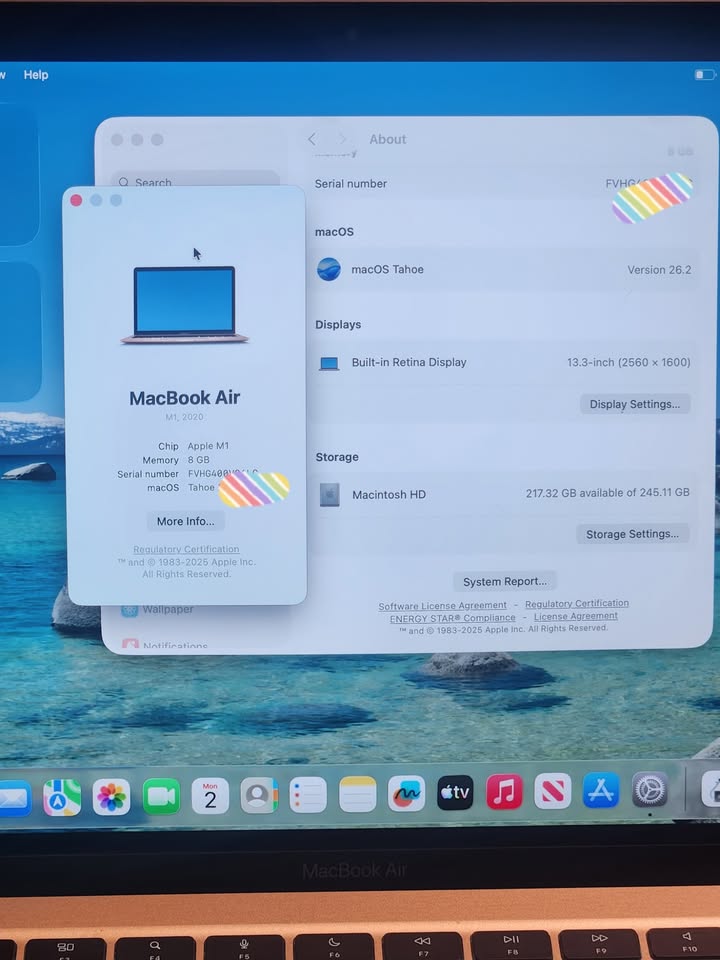Open the Notes app in Dock
Screen dimensions: 720x960
[358, 794]
